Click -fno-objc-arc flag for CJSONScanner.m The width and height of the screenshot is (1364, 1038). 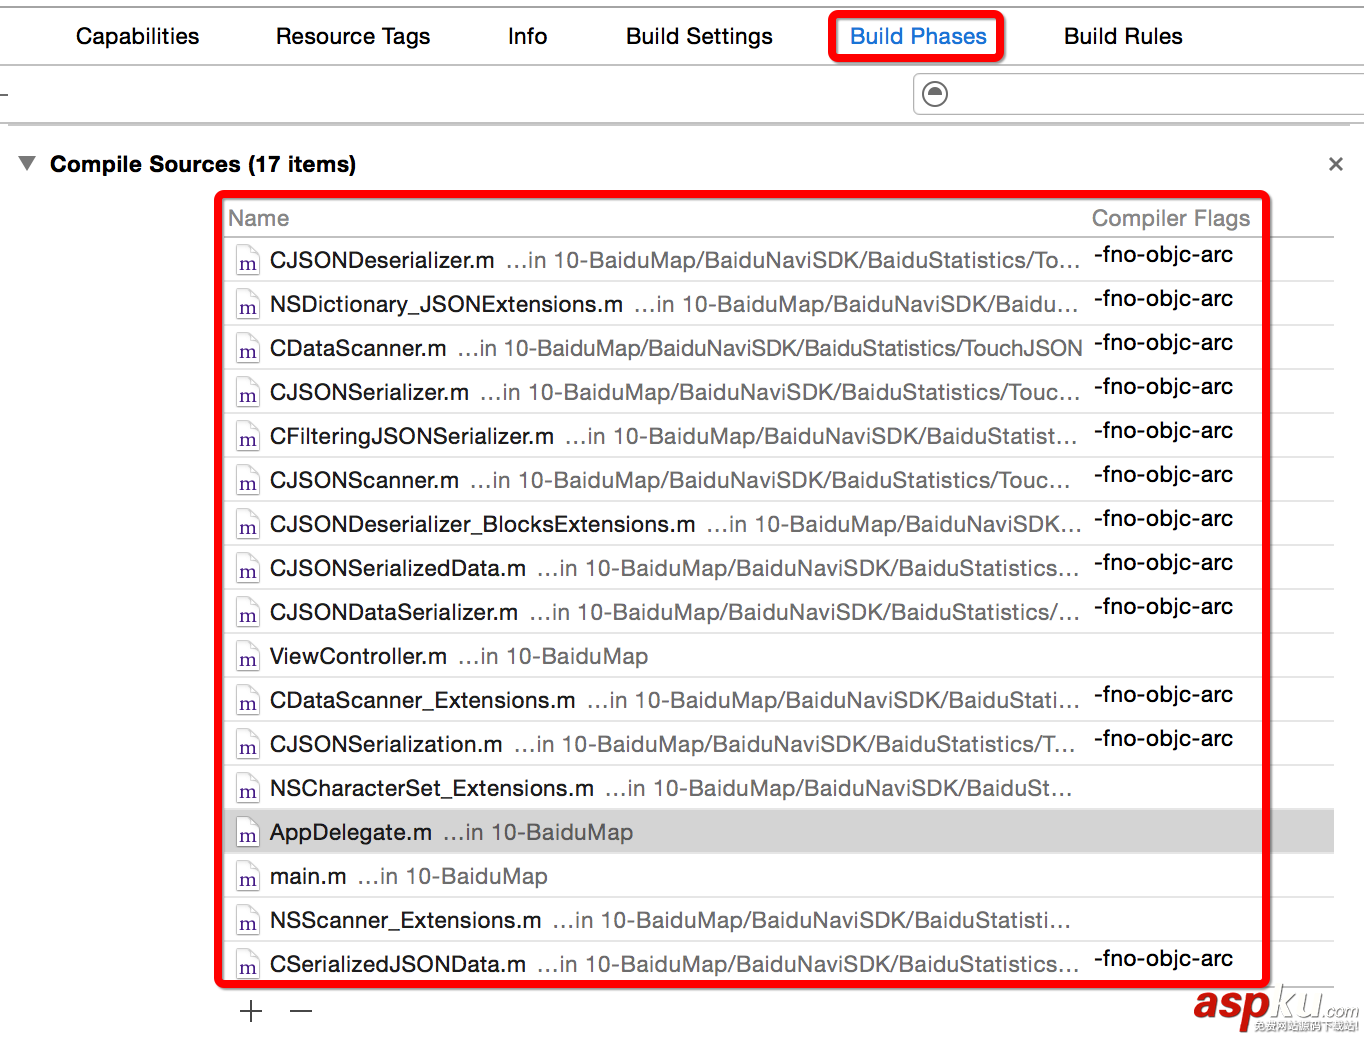(1163, 475)
